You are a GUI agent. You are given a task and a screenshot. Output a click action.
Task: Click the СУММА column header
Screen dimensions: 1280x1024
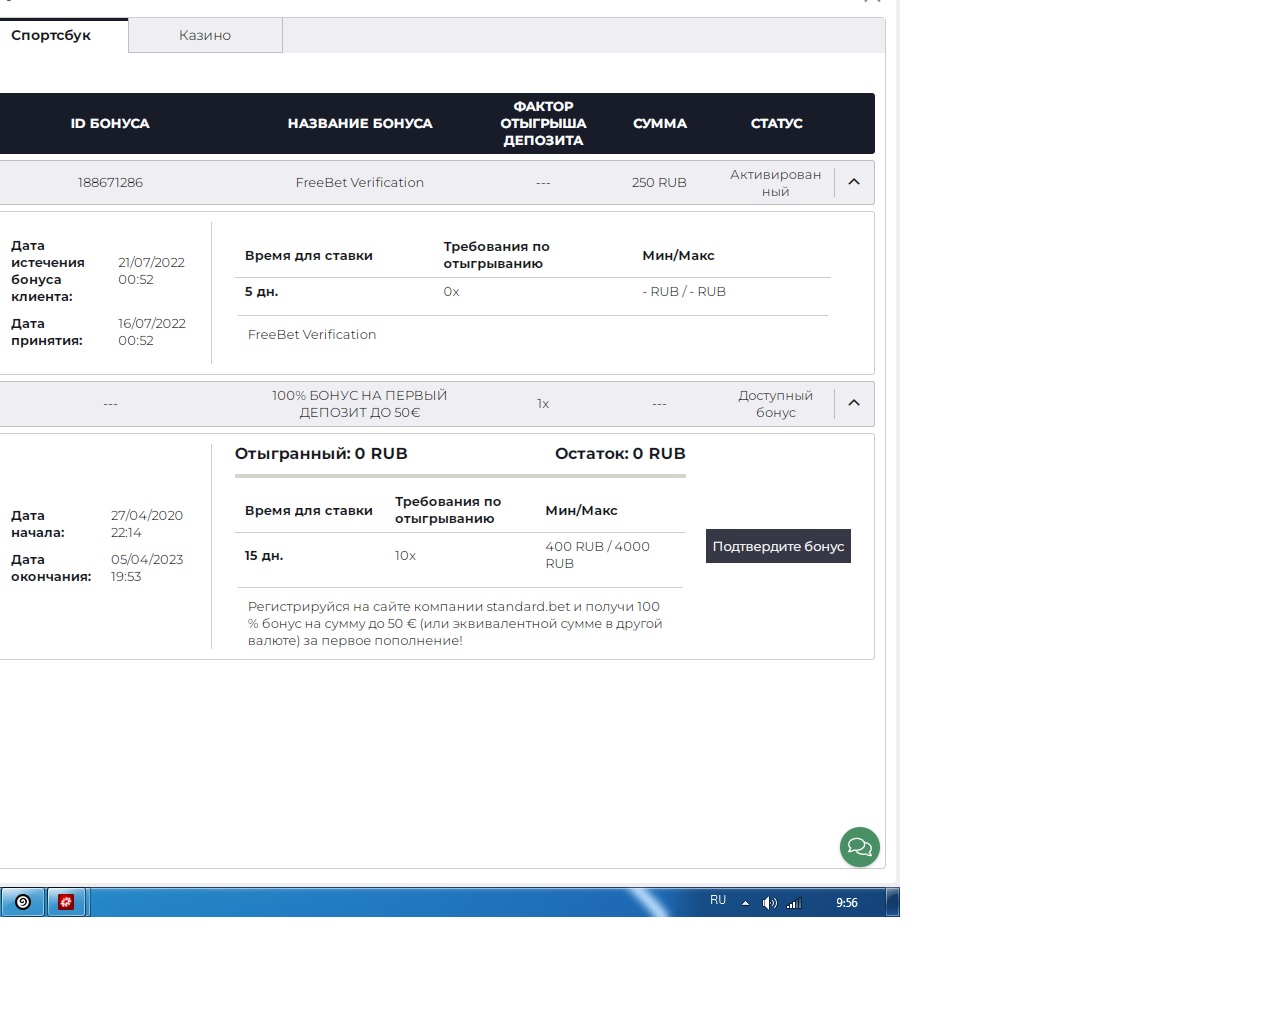[x=660, y=123]
